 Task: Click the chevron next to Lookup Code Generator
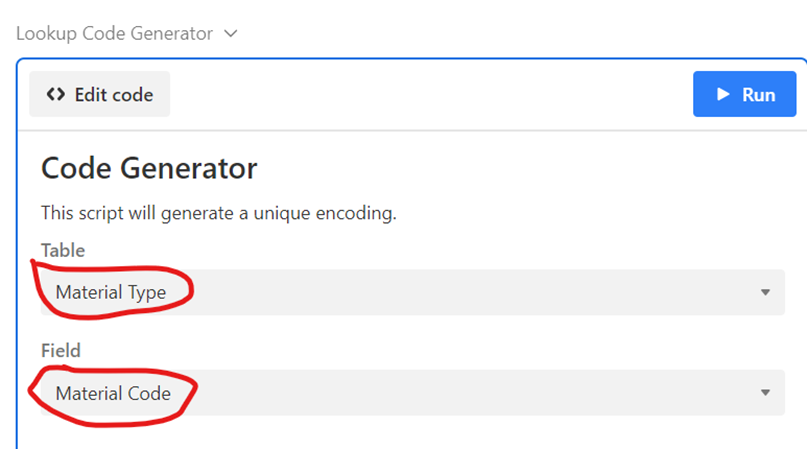point(231,34)
